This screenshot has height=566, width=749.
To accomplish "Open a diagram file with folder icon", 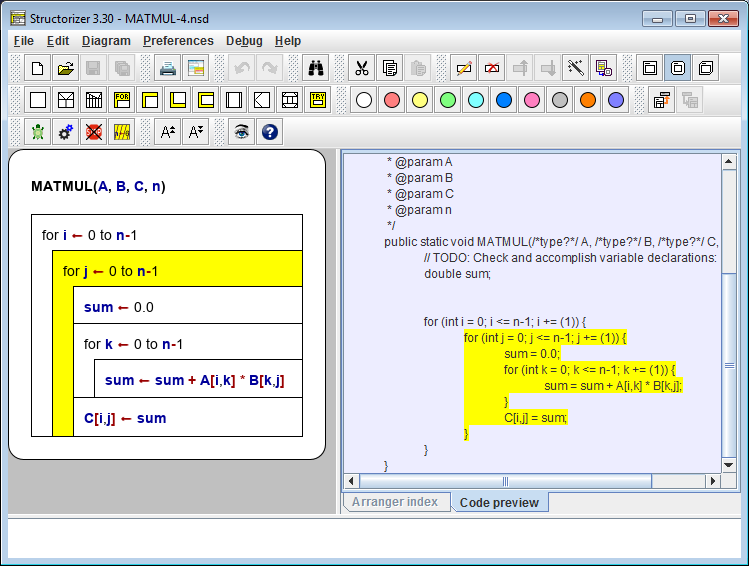I will pos(65,68).
